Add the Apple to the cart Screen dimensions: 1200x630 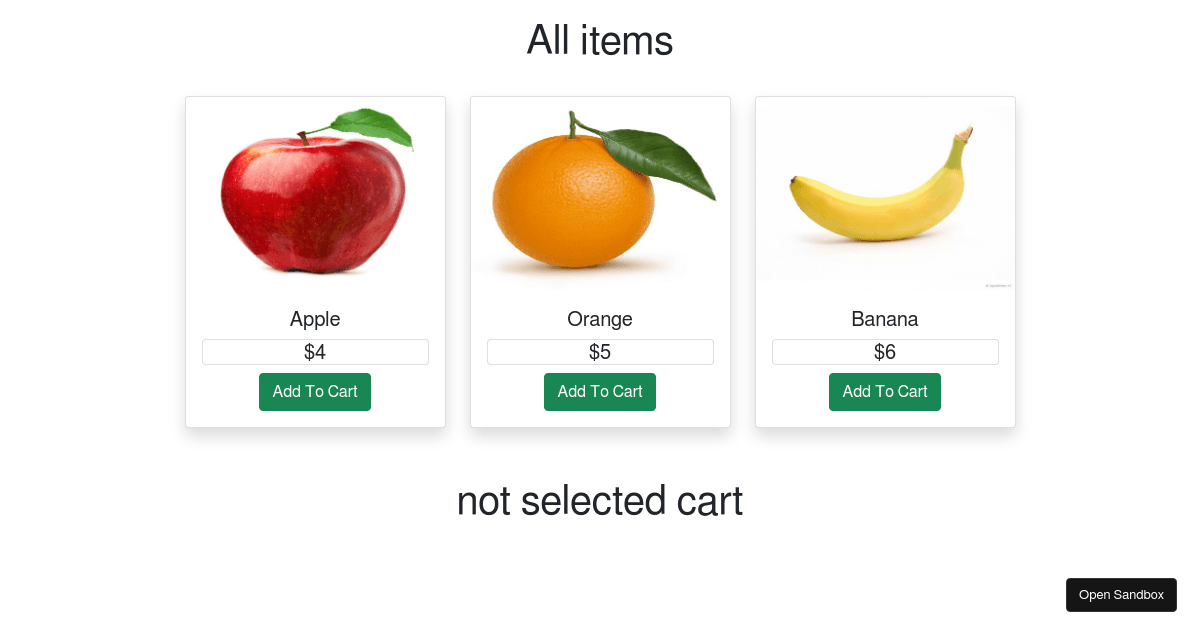tap(315, 391)
